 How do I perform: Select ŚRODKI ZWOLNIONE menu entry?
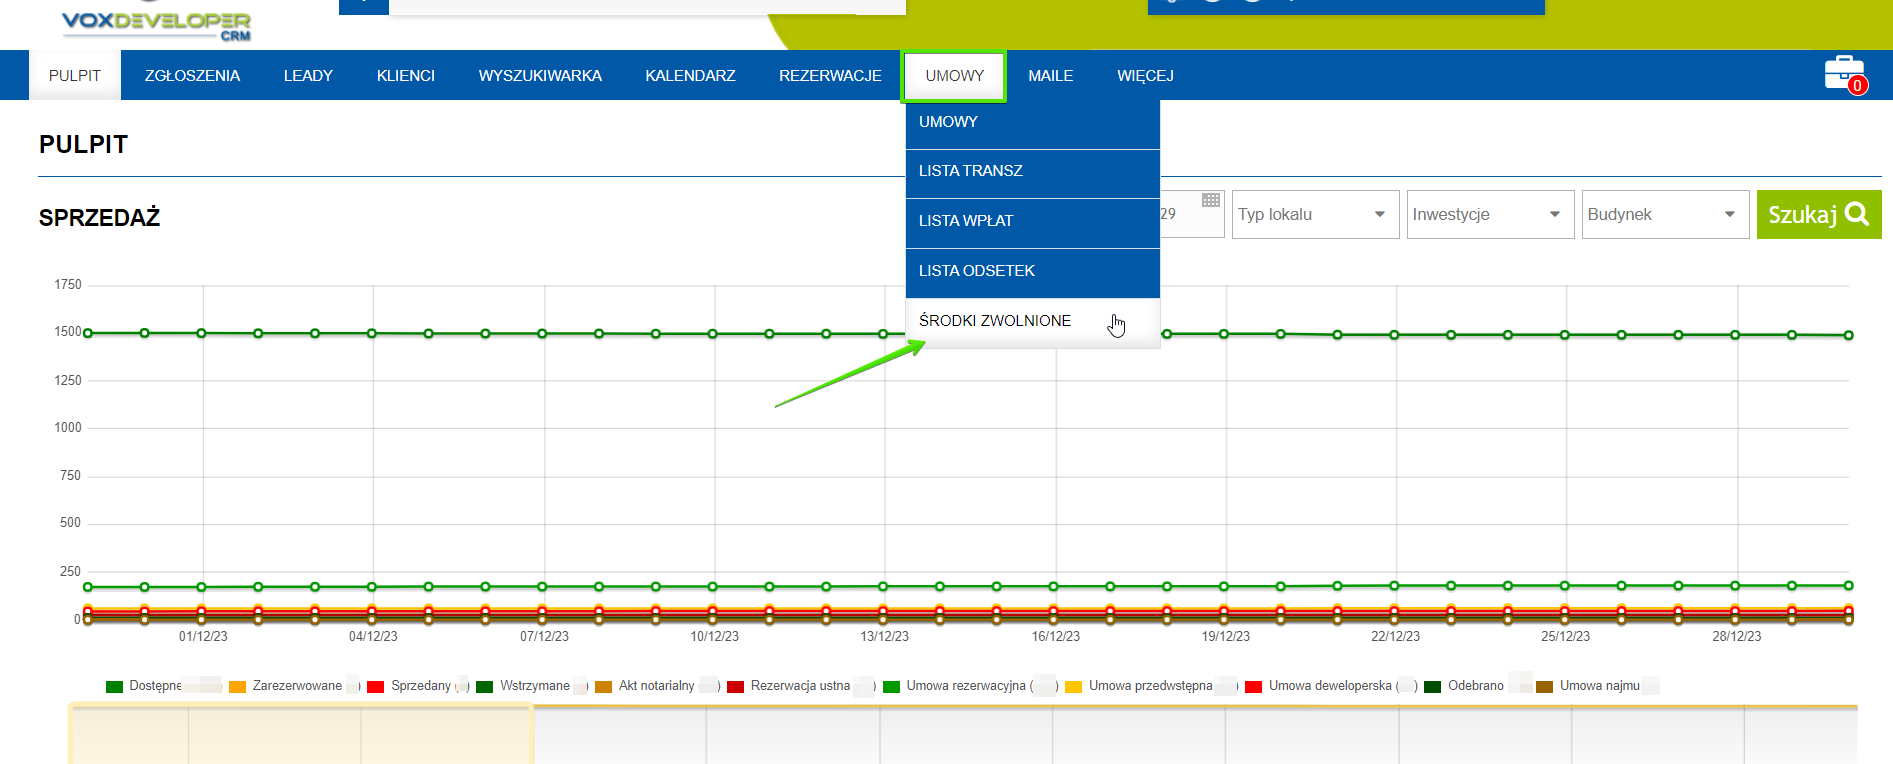(x=1033, y=323)
